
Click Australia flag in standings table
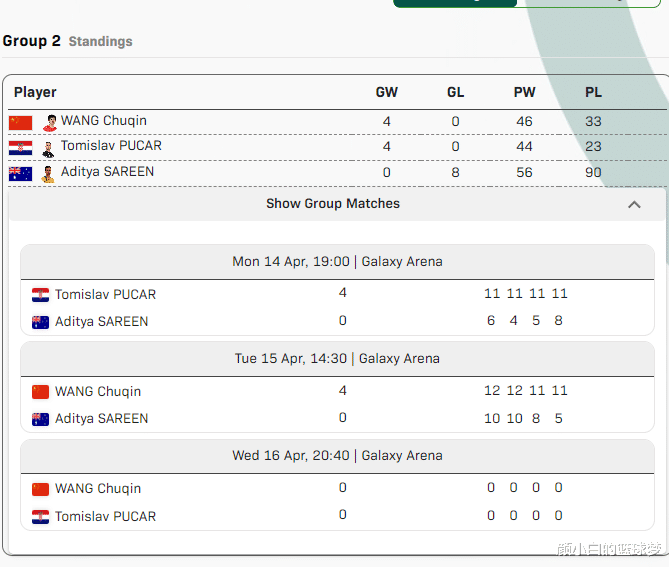click(20, 174)
